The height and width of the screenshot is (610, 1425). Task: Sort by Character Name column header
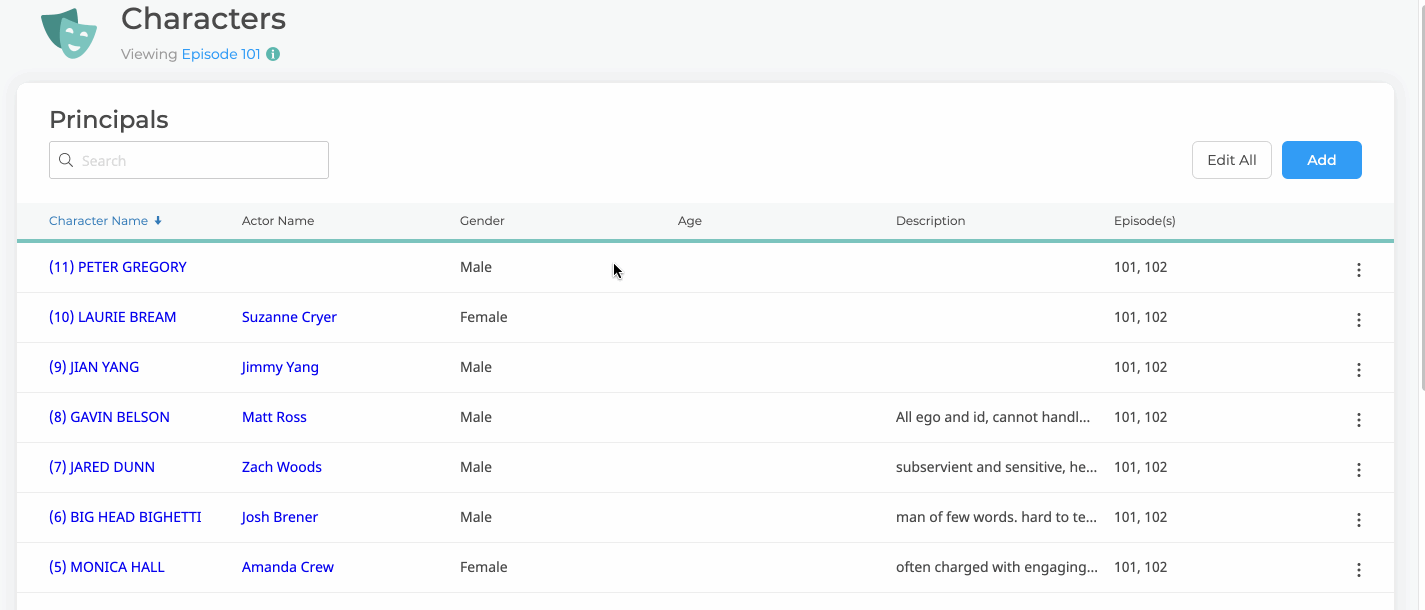98,221
